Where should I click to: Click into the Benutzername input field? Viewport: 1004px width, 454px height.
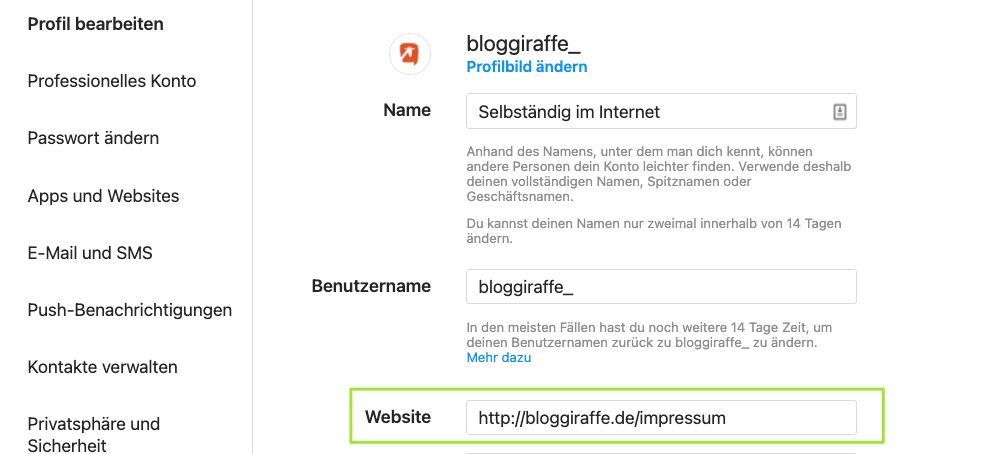(x=660, y=287)
